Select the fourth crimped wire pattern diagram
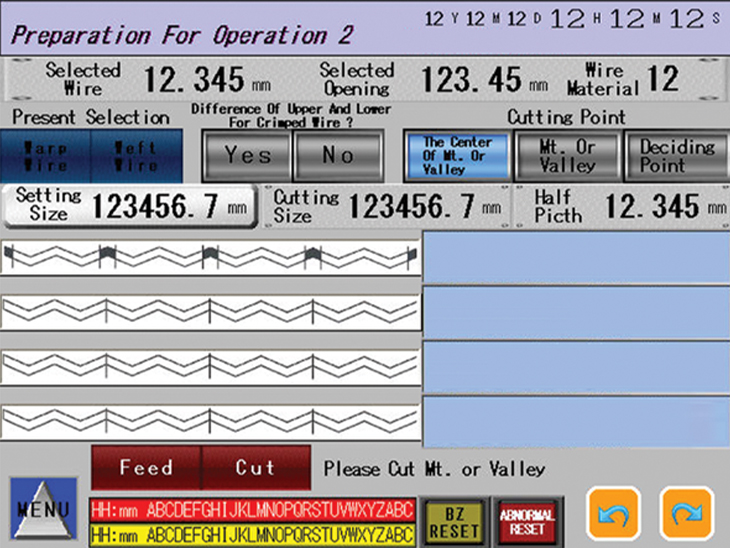Screen dimensions: 730x548 [x=211, y=419]
